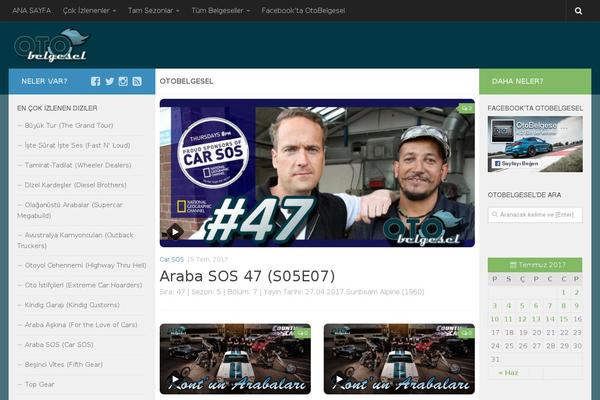Open the Facebook OtoBelgesel page widget

[x=535, y=144]
